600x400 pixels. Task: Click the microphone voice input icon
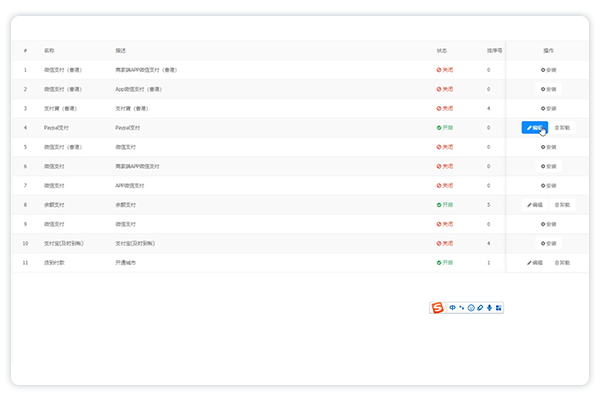click(489, 307)
